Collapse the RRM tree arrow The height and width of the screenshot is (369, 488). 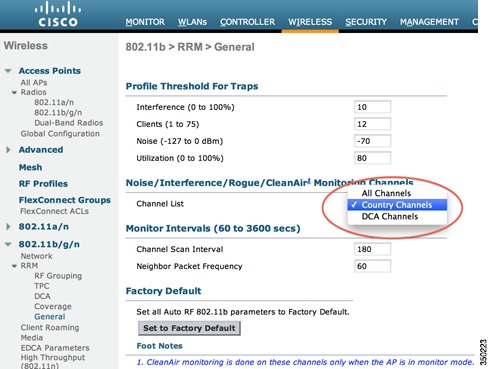point(14,266)
